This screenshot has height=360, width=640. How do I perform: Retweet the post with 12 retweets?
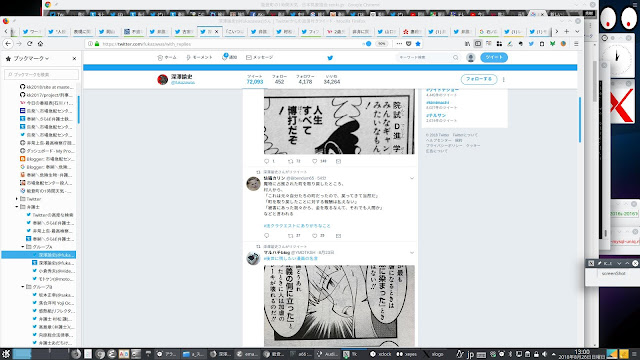(291, 161)
